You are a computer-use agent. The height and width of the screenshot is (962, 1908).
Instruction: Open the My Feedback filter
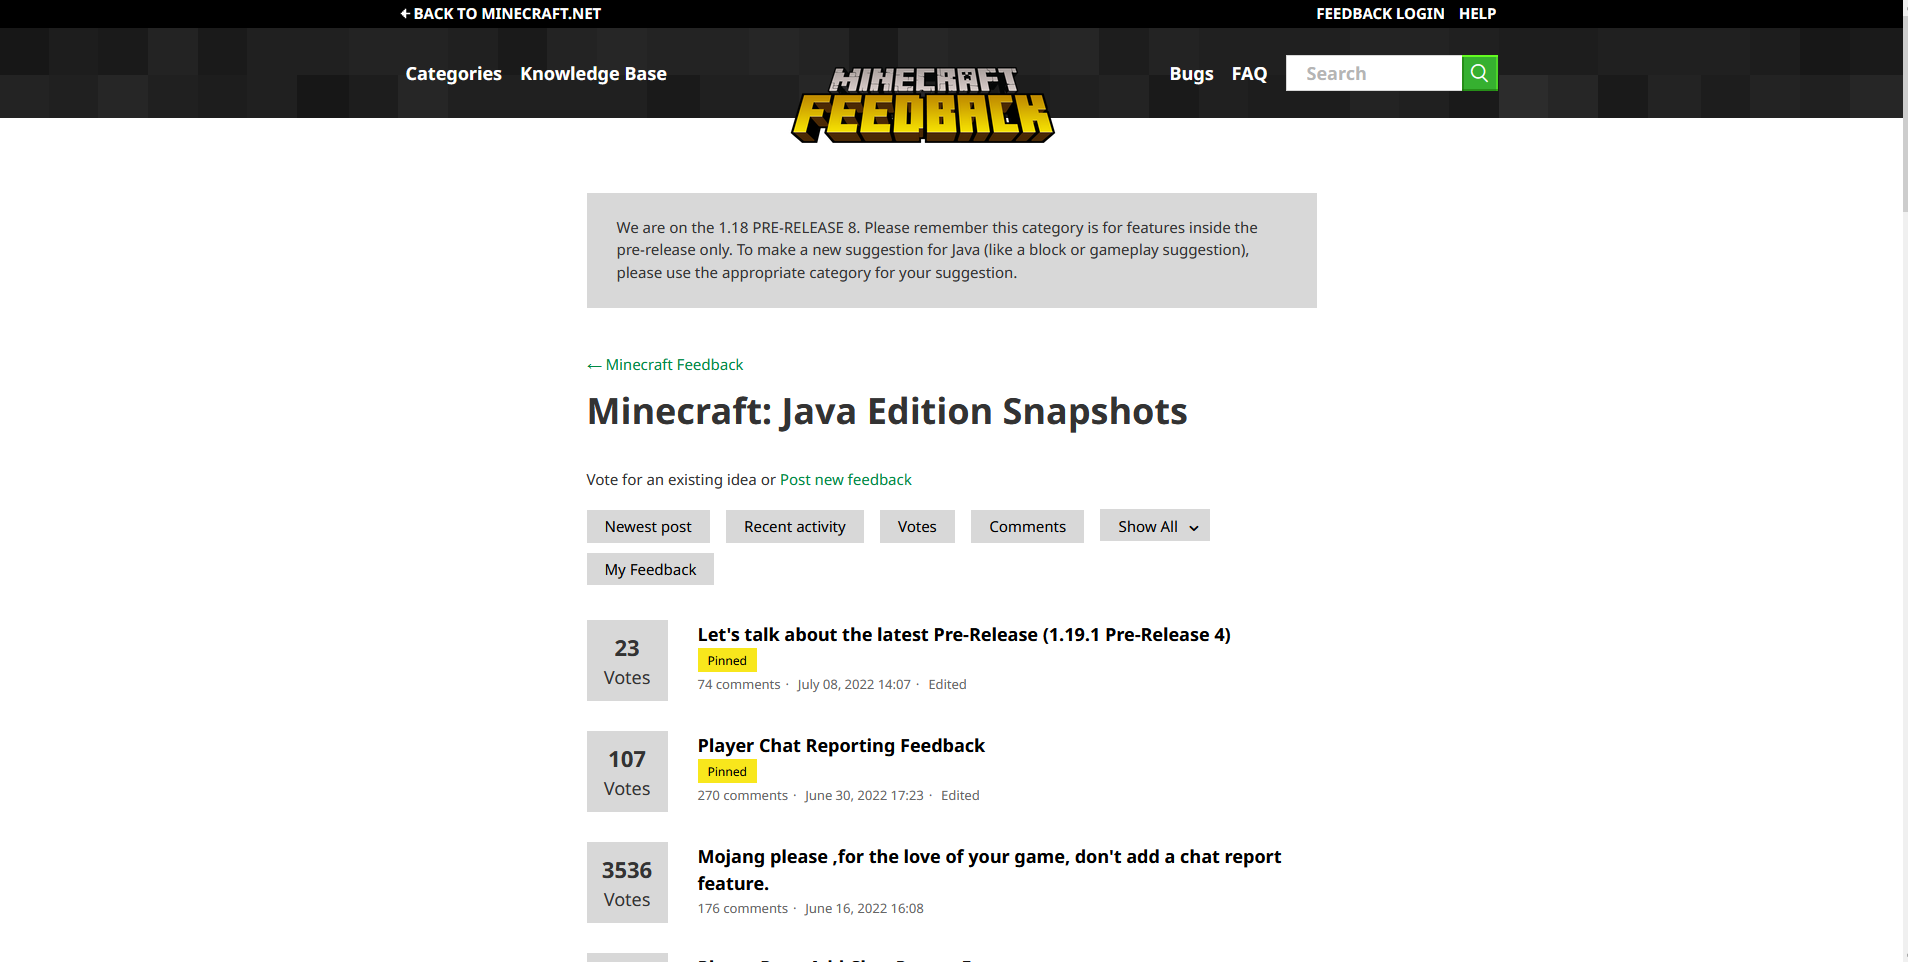[x=650, y=570]
